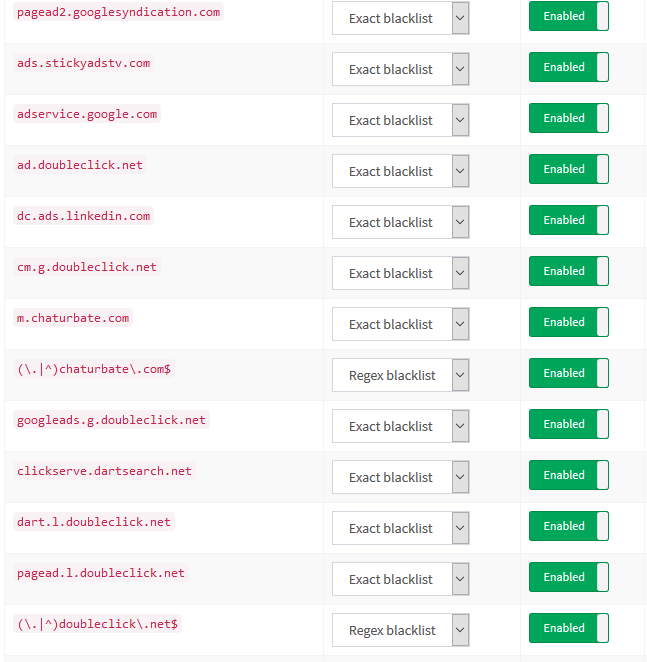This screenshot has height=662, width=647.
Task: Click the (\.|^)chaturbate\.com$ regex text
Action: pyautogui.click(x=94, y=369)
